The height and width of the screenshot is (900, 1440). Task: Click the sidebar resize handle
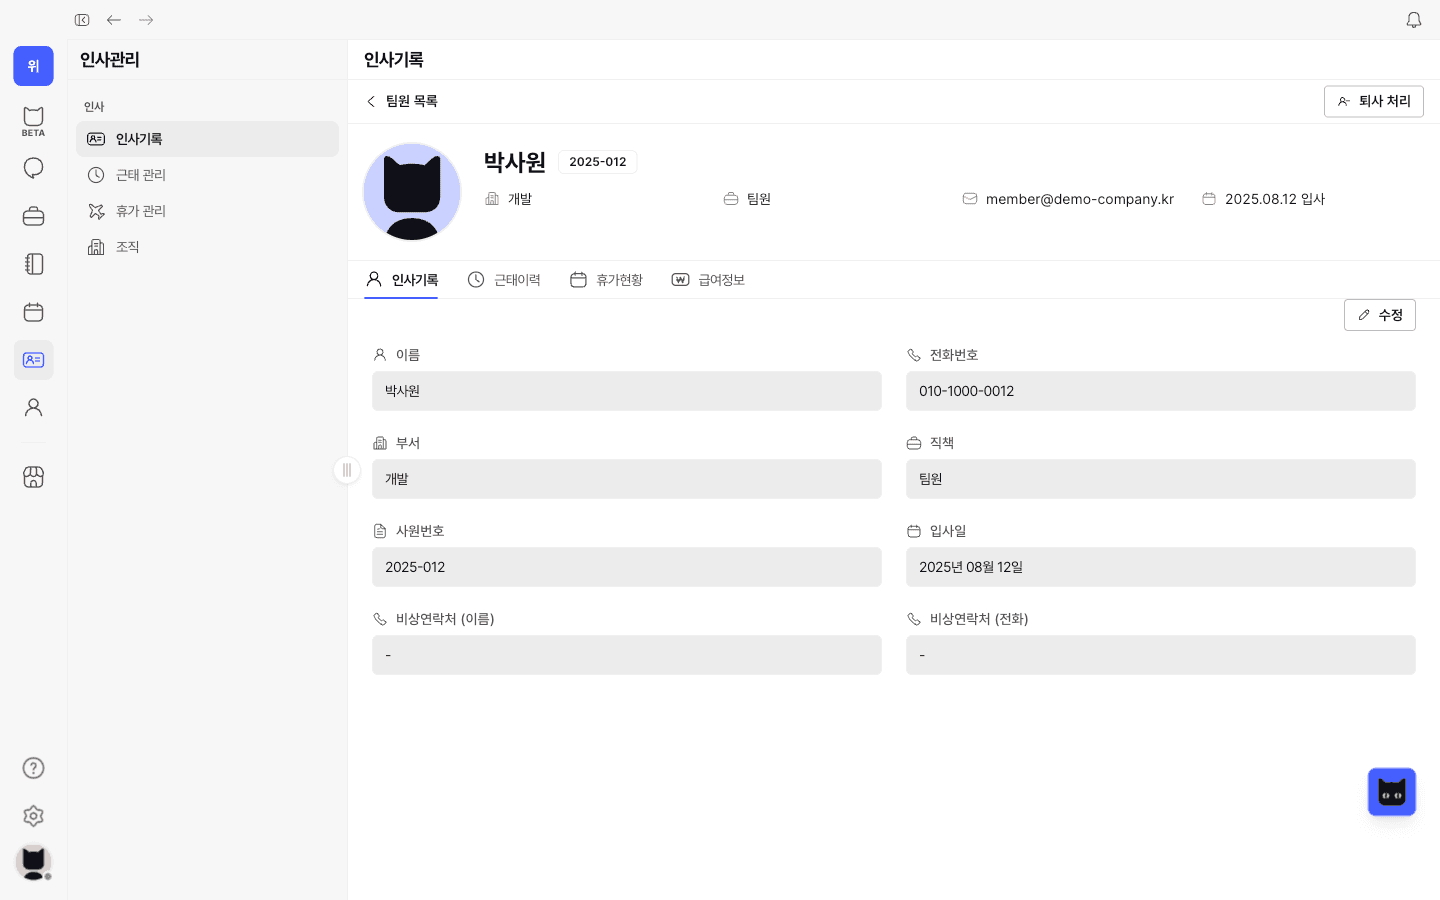[347, 470]
